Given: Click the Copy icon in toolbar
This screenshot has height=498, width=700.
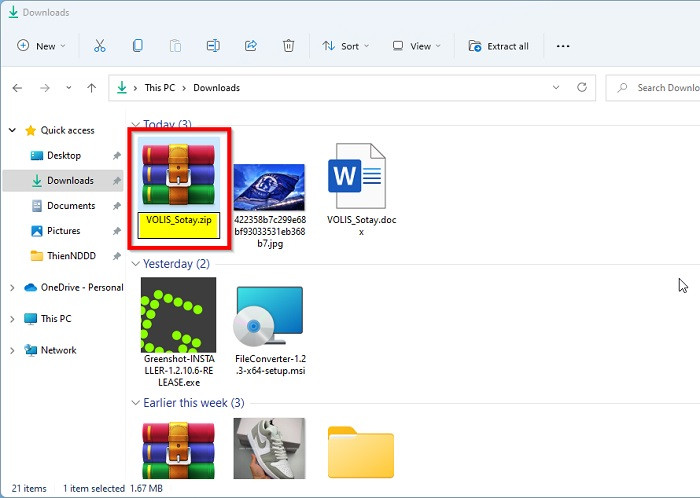Looking at the screenshot, I should click(x=138, y=46).
